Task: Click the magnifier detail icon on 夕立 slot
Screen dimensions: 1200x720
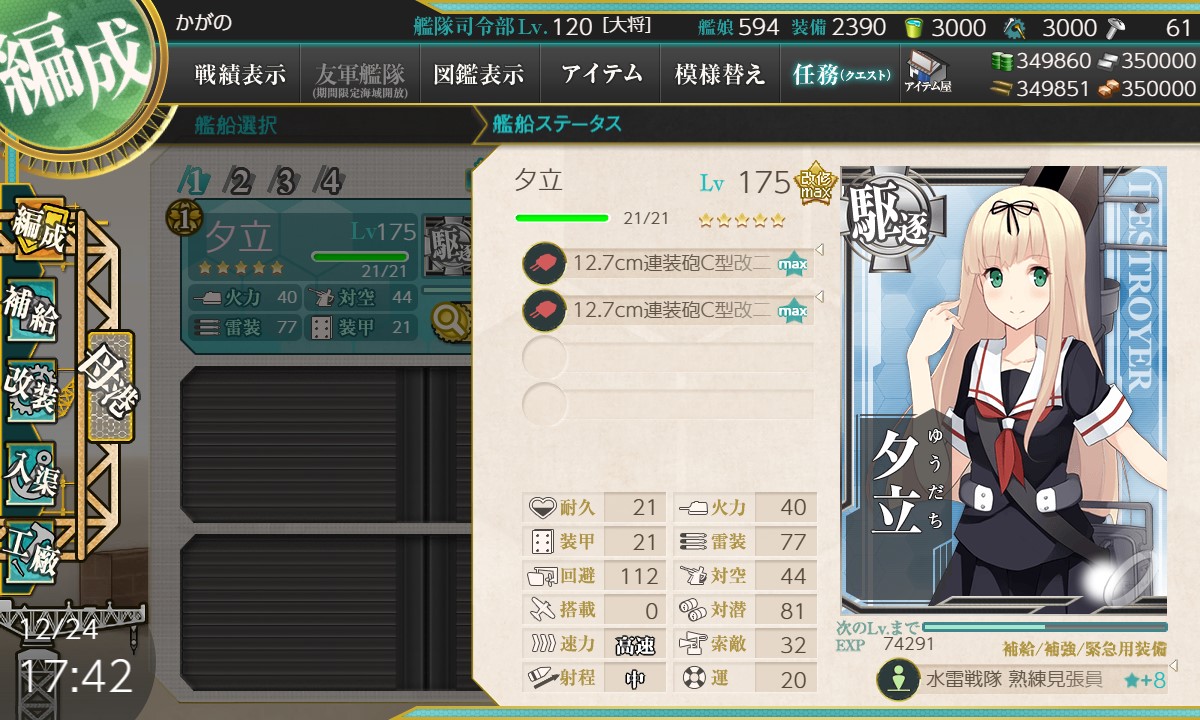Action: pos(447,320)
